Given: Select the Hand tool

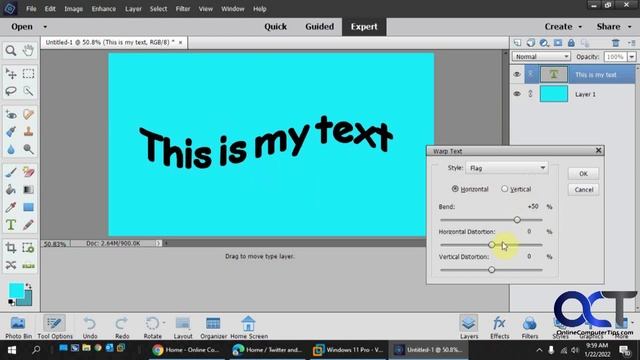Looking at the screenshot, I should point(28,51).
